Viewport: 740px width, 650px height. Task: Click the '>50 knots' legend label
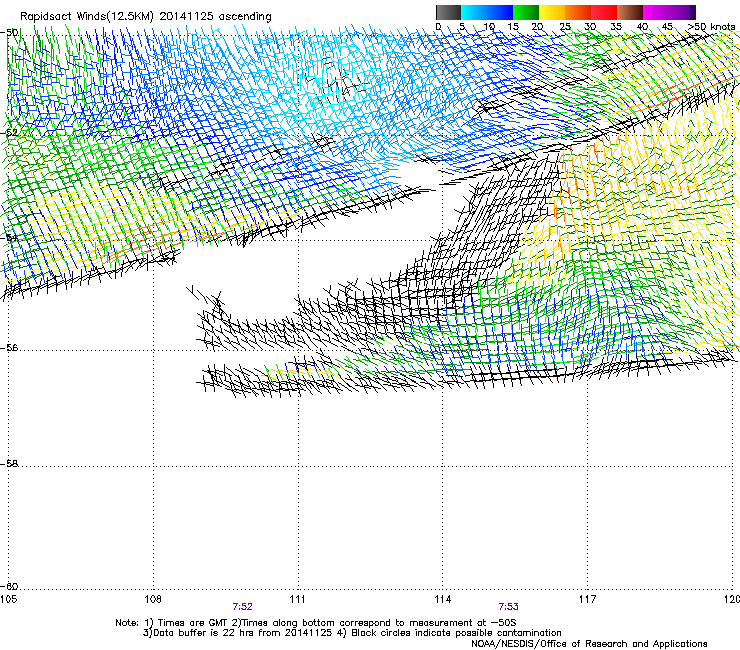(x=711, y=27)
